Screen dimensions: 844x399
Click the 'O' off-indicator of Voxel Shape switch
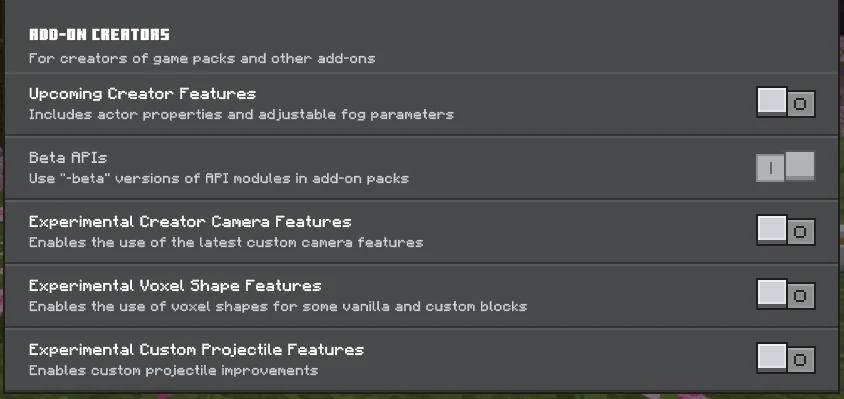pyautogui.click(x=800, y=296)
